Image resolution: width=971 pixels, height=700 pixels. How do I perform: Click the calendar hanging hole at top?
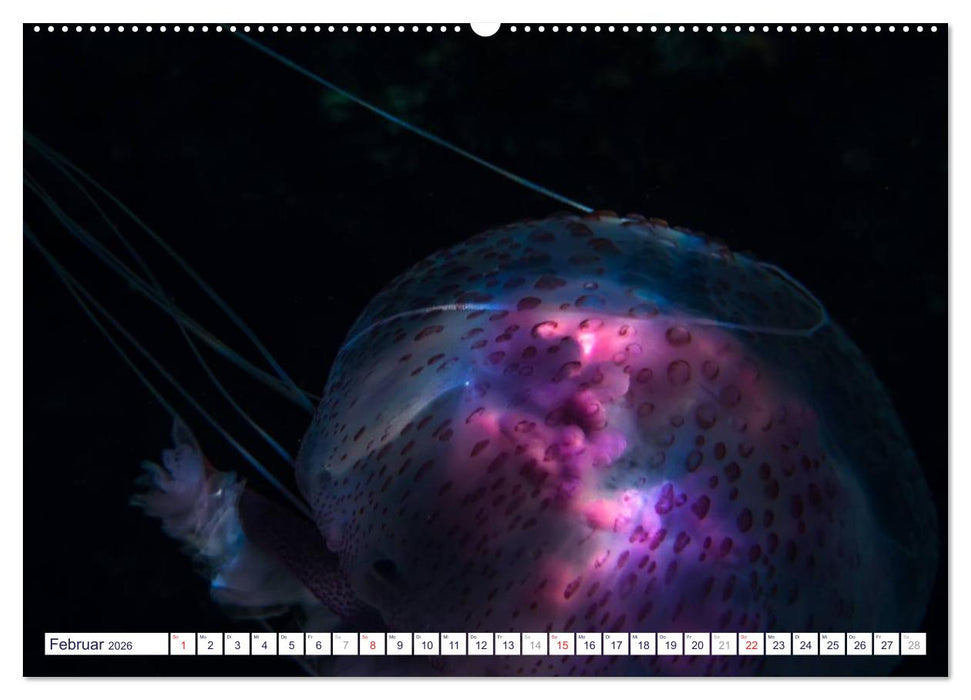tap(485, 27)
